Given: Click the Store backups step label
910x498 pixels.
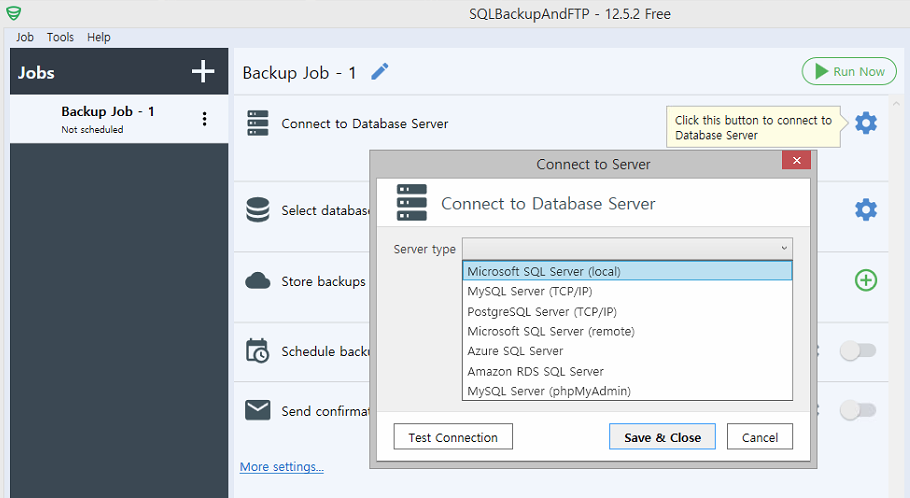Looking at the screenshot, I should point(323,282).
